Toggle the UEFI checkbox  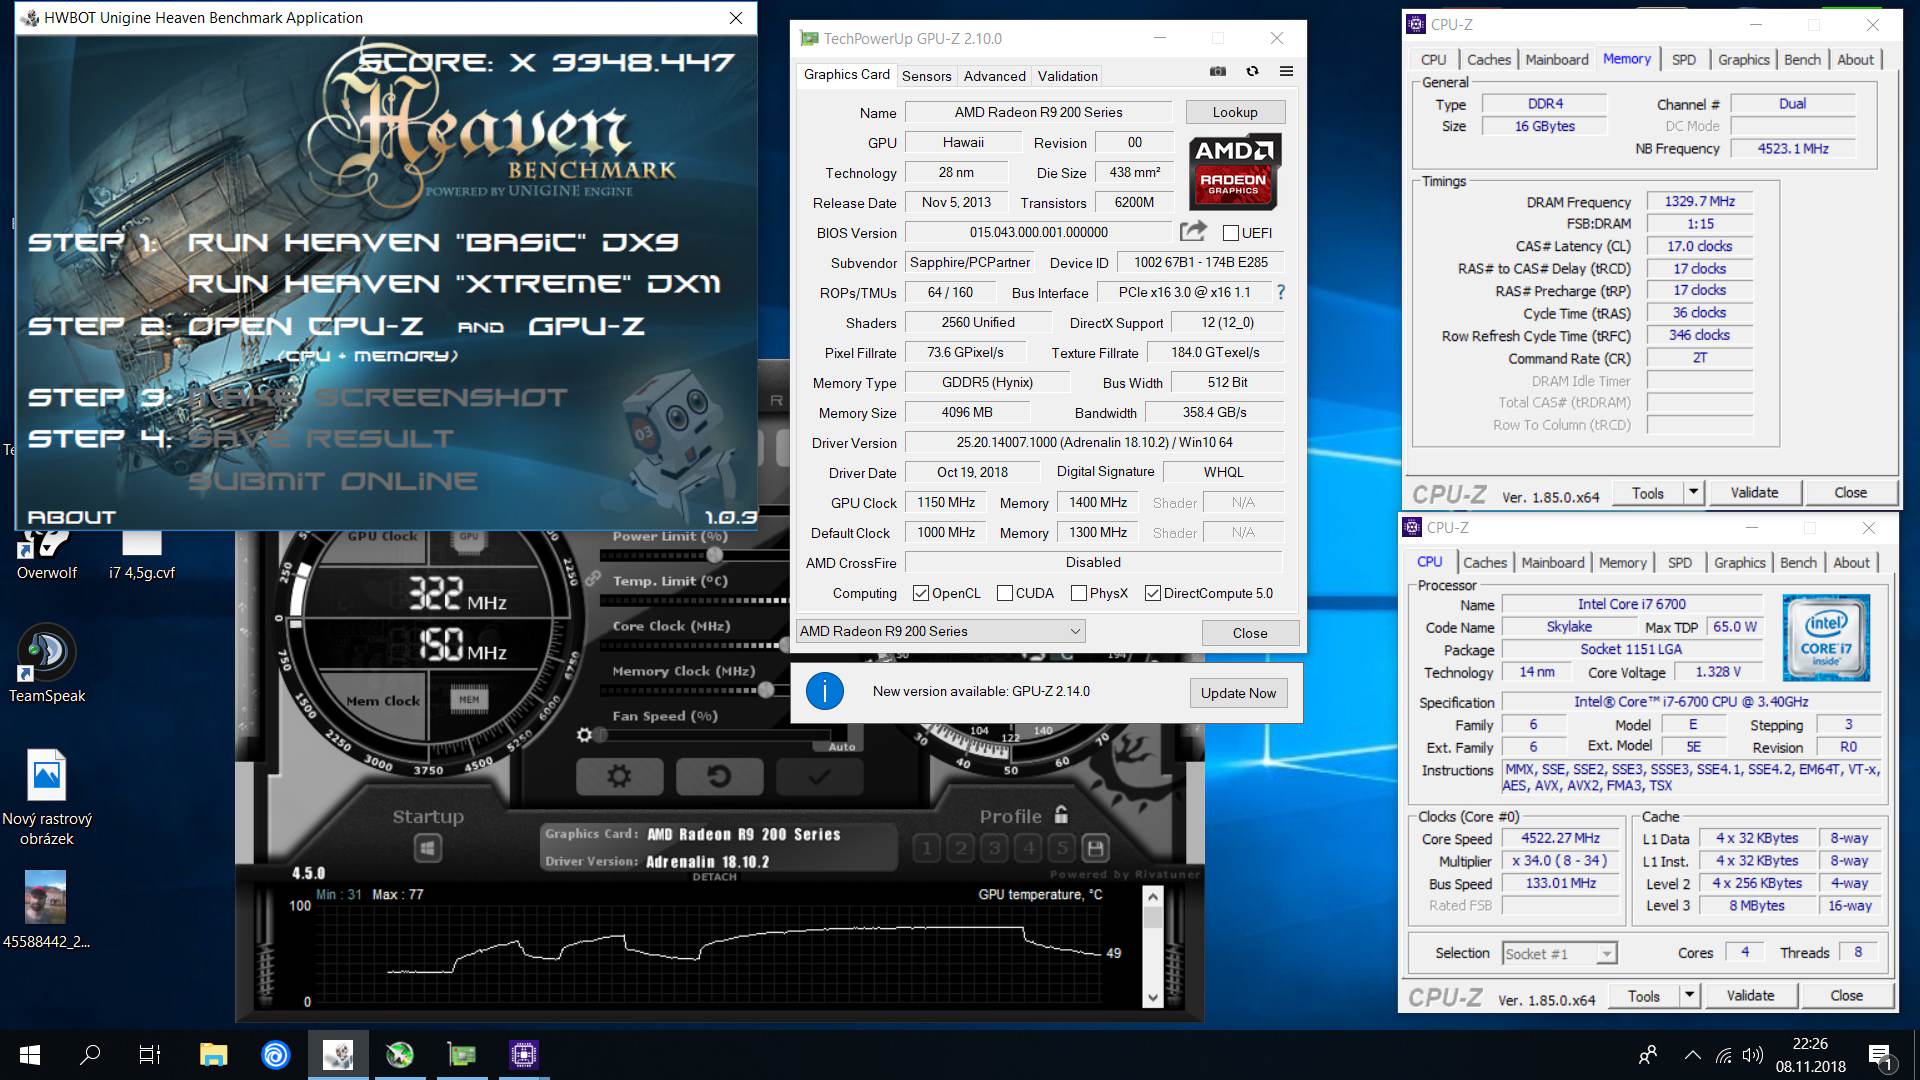click(1231, 233)
